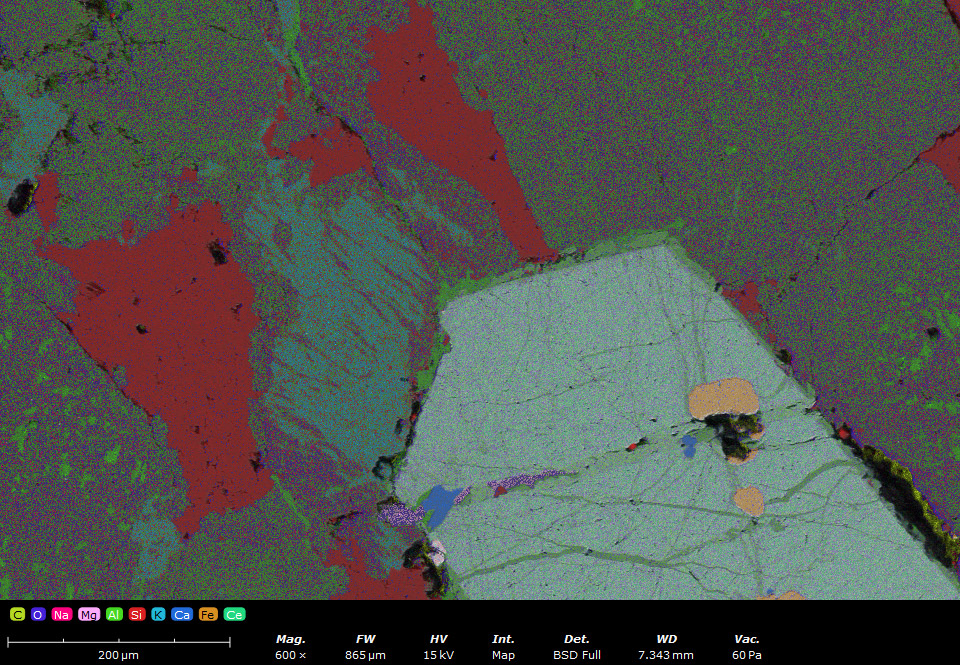Screen dimensions: 960x665
Task: Click the Ca calcium element badge
Action: [x=182, y=614]
